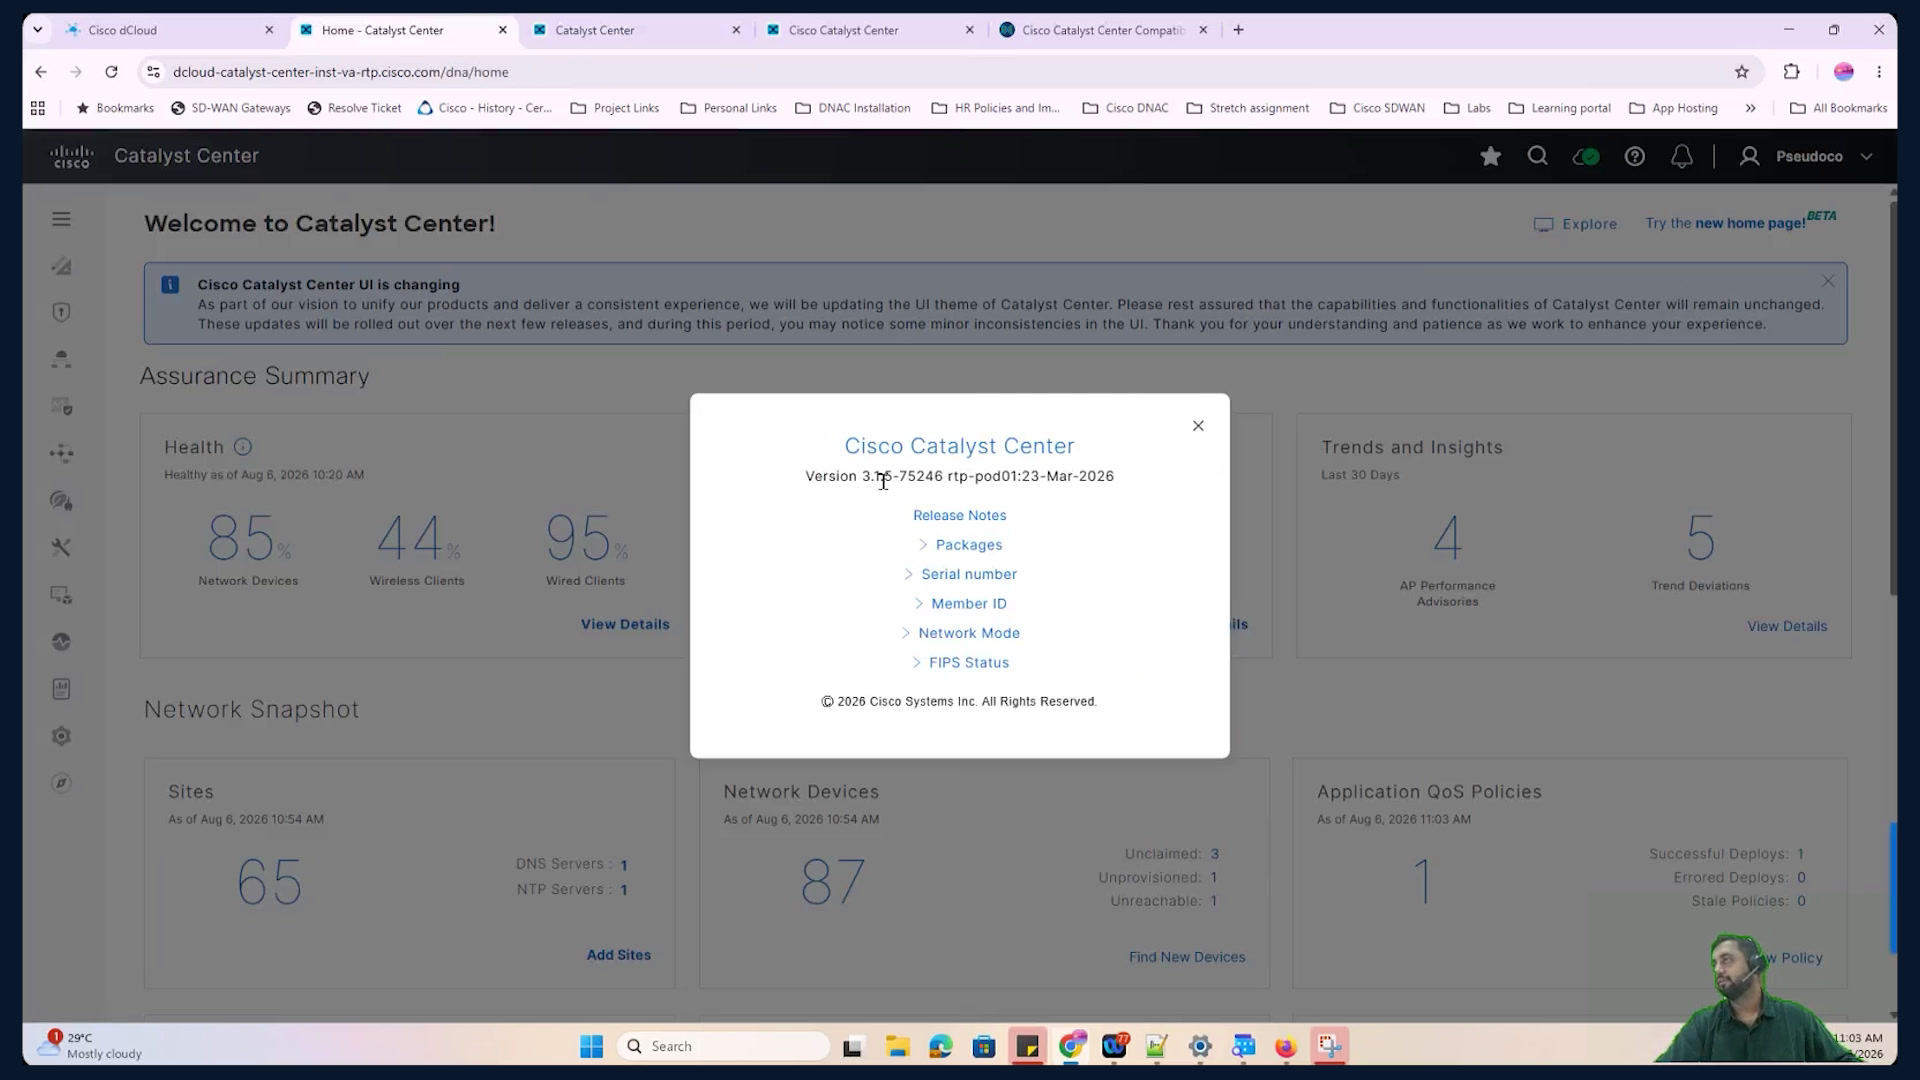Click the Cisco logo in the header
This screenshot has width=1920, height=1080.
click(72, 156)
